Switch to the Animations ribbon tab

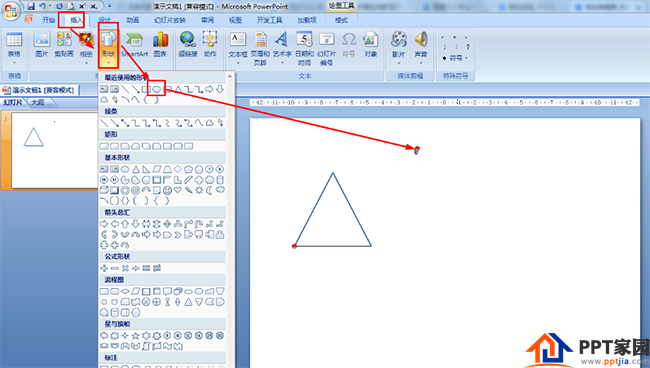pos(133,20)
